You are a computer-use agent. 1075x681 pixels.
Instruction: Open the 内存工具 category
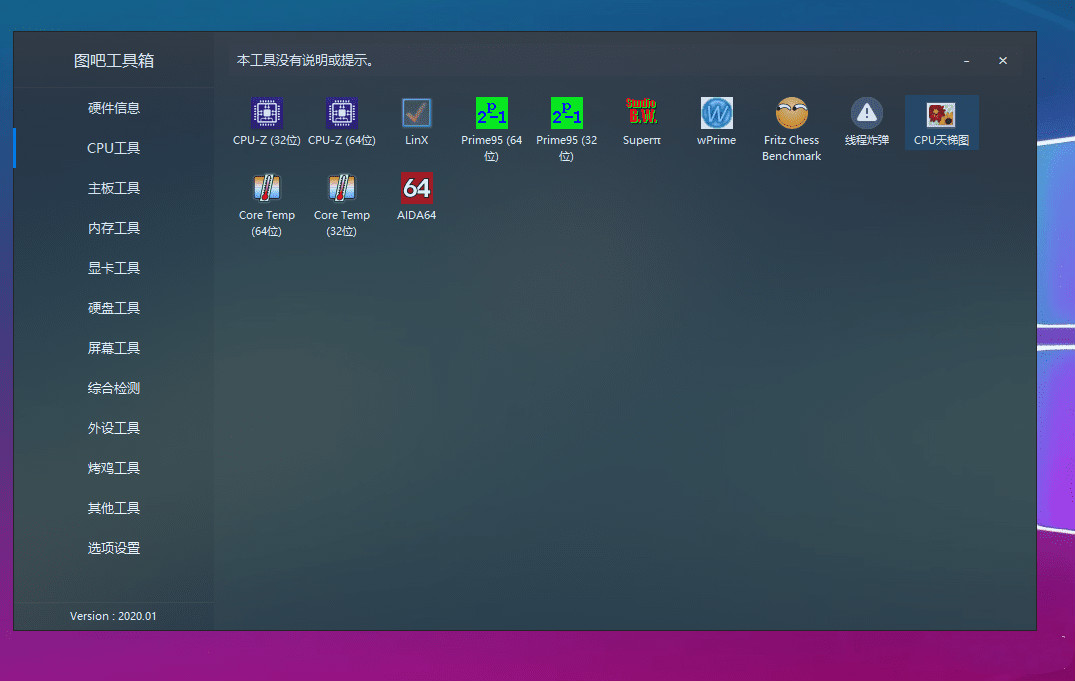(x=114, y=228)
